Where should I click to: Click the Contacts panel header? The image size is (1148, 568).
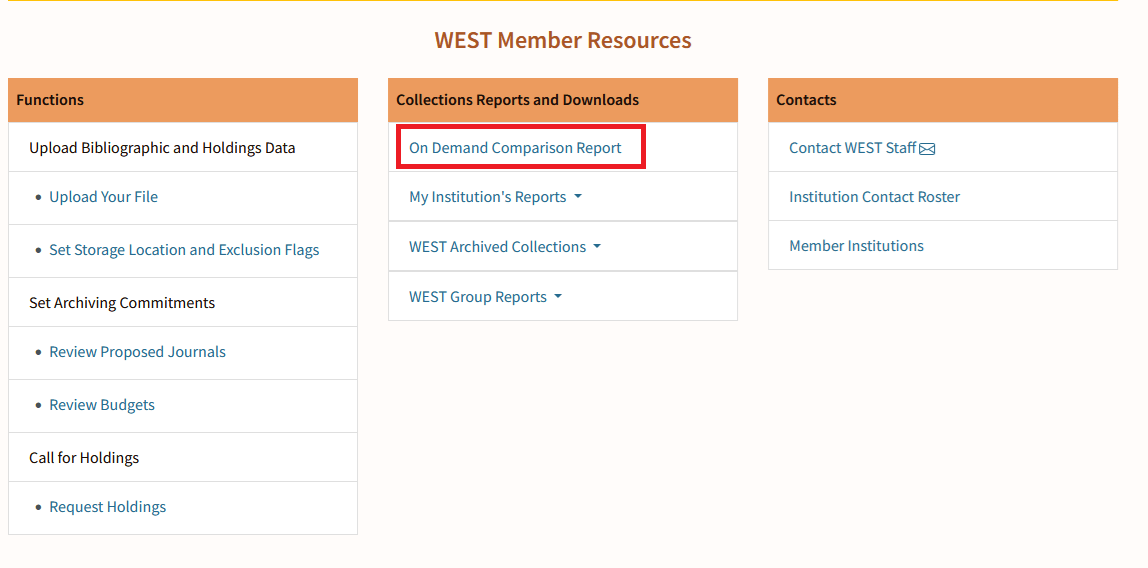tap(943, 100)
